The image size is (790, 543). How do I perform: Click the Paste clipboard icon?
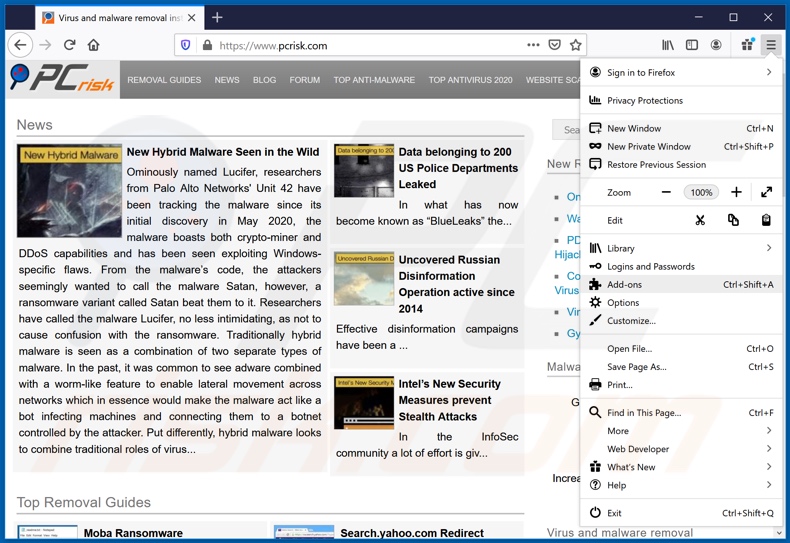coord(766,220)
